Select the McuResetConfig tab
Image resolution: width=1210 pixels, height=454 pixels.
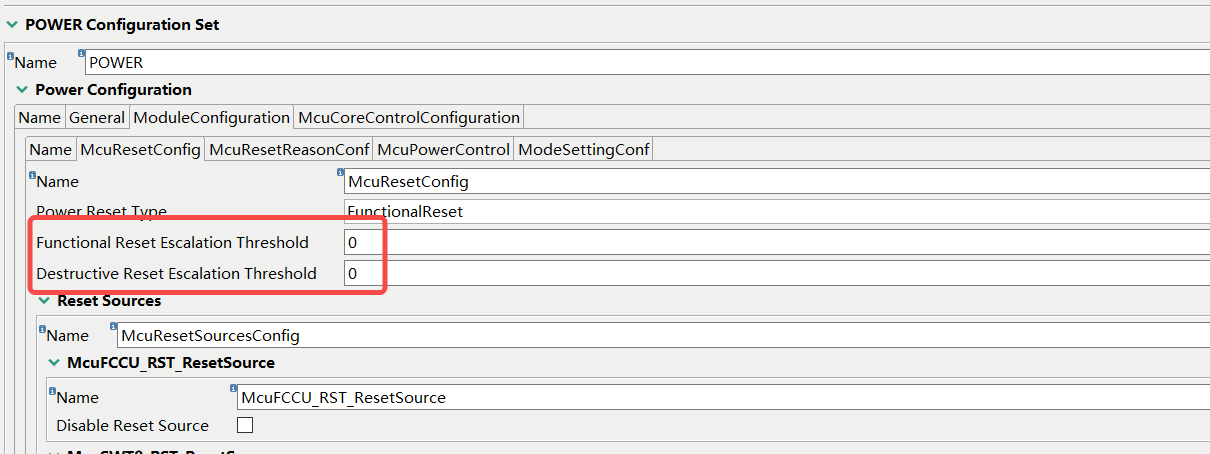[140, 150]
